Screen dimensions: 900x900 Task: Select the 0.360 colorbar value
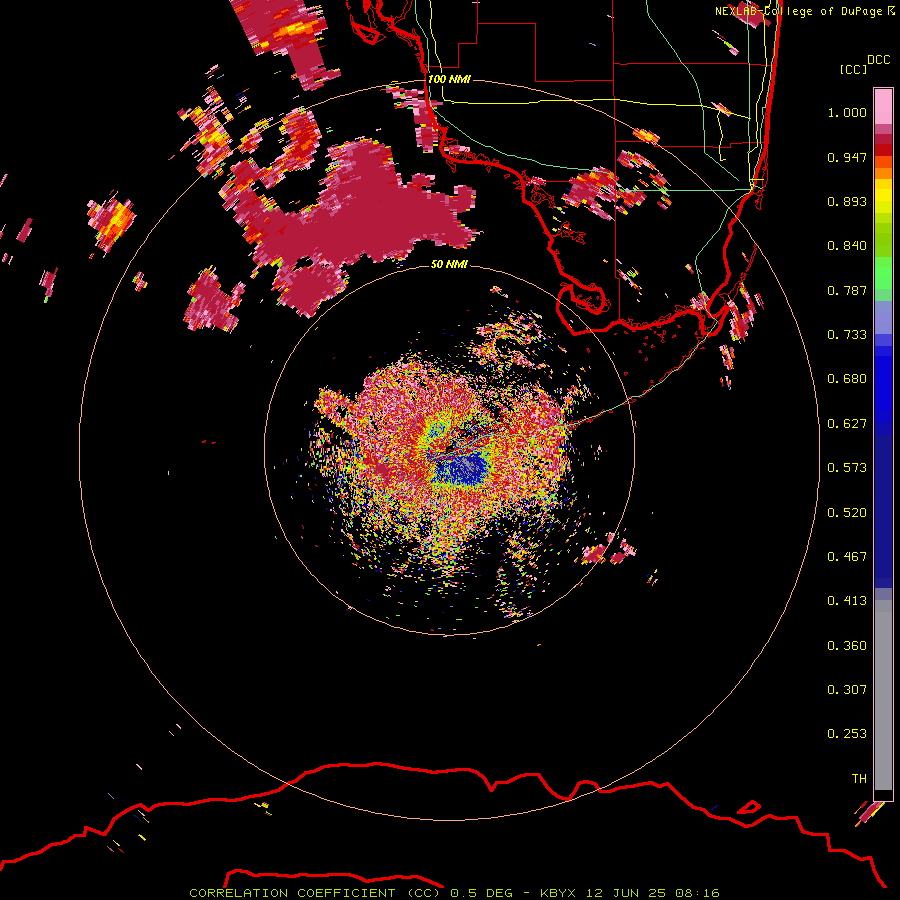pos(847,646)
